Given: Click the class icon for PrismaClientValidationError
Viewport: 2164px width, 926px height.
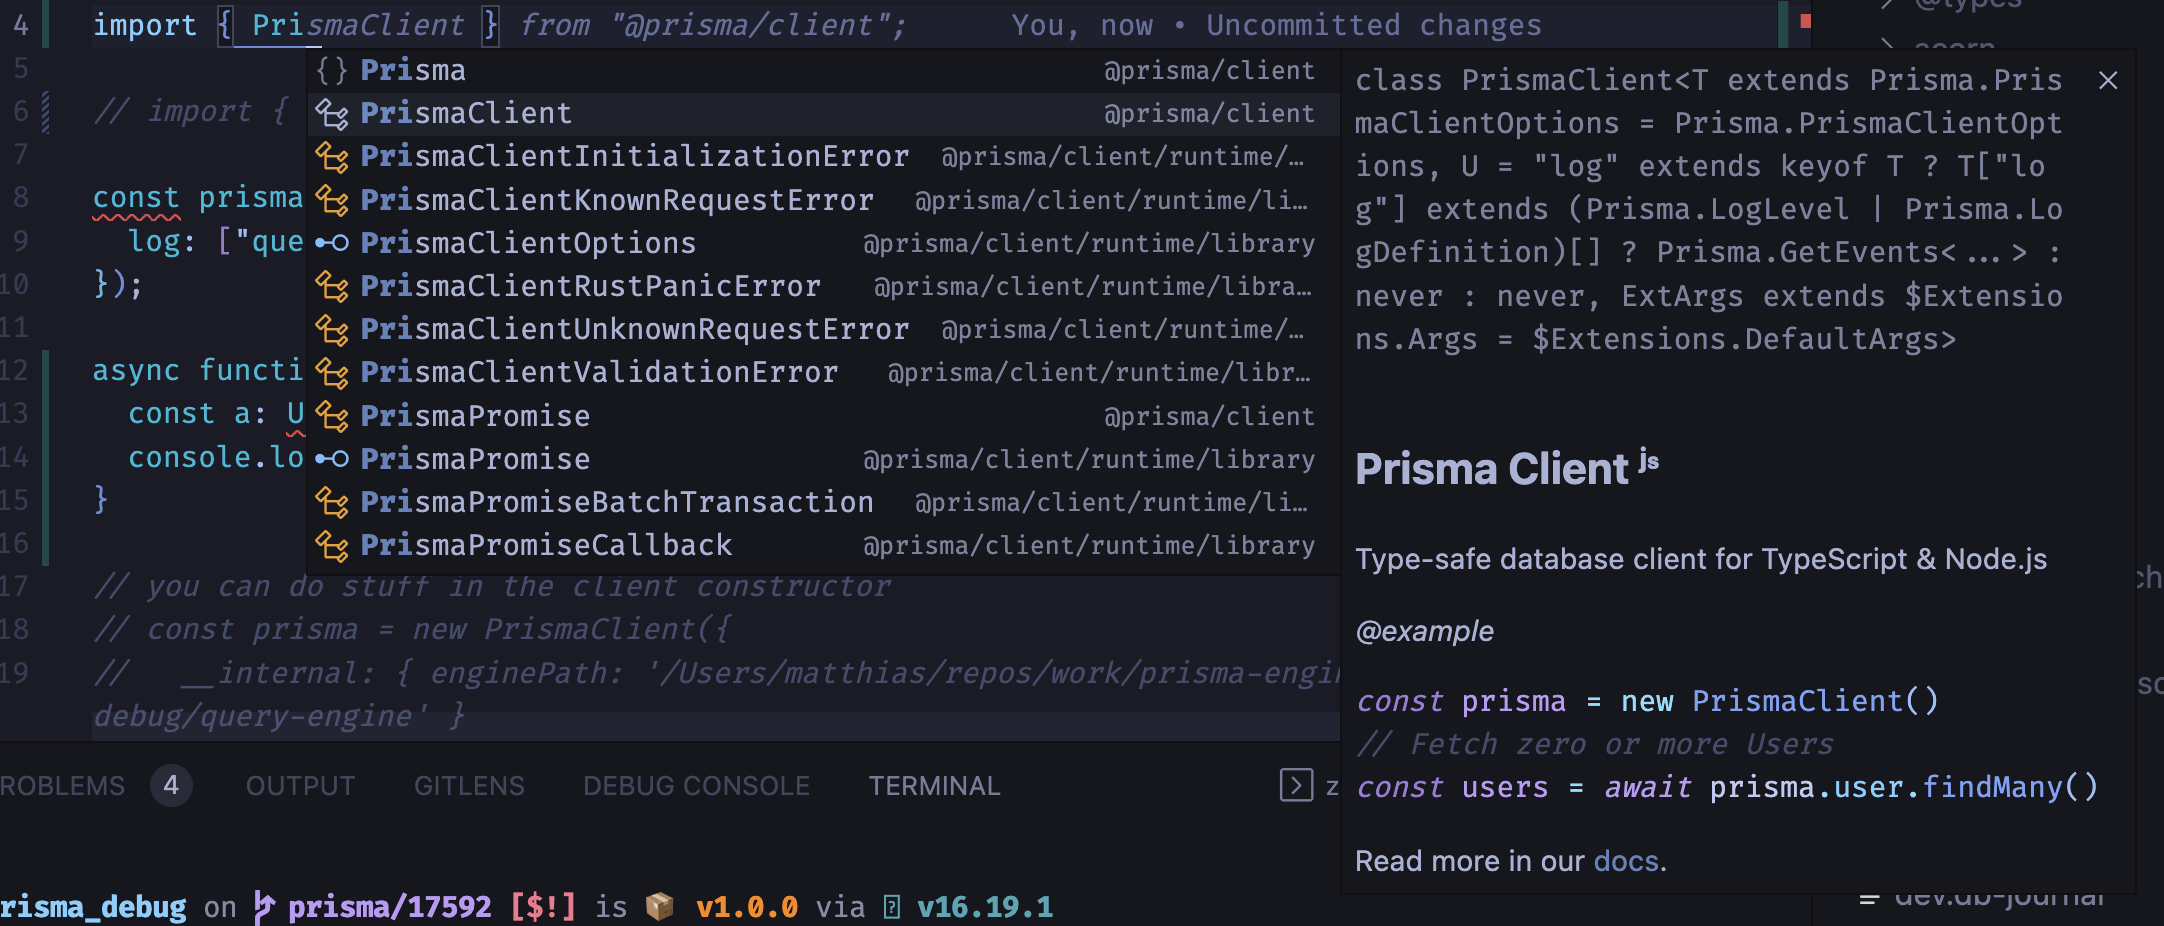Looking at the screenshot, I should [x=333, y=371].
